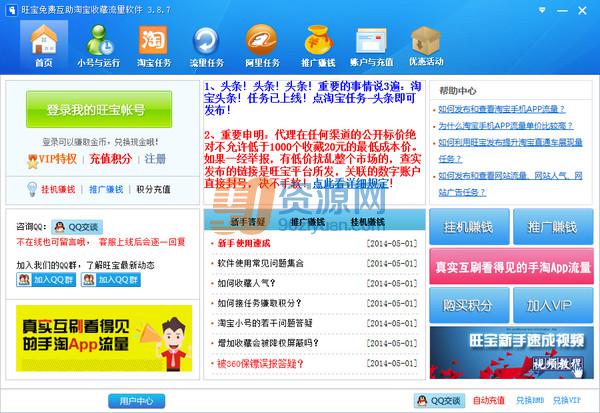Open the 阿里任务 icon
600x413 pixels.
pyautogui.click(x=262, y=45)
